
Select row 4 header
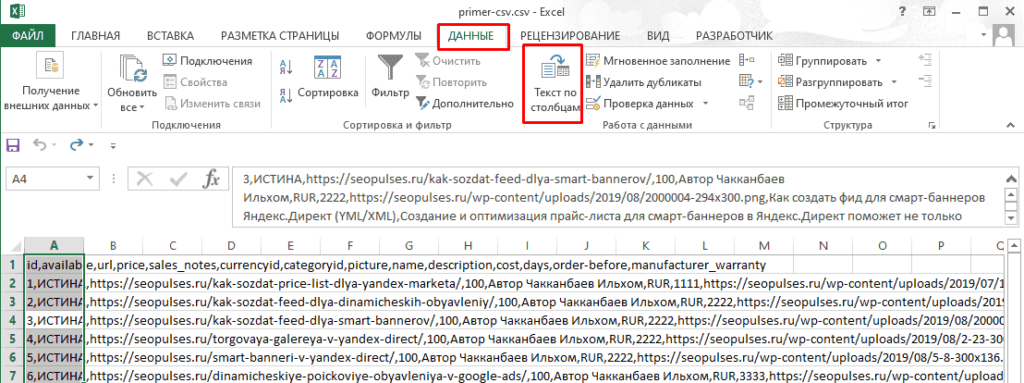[x=12, y=320]
